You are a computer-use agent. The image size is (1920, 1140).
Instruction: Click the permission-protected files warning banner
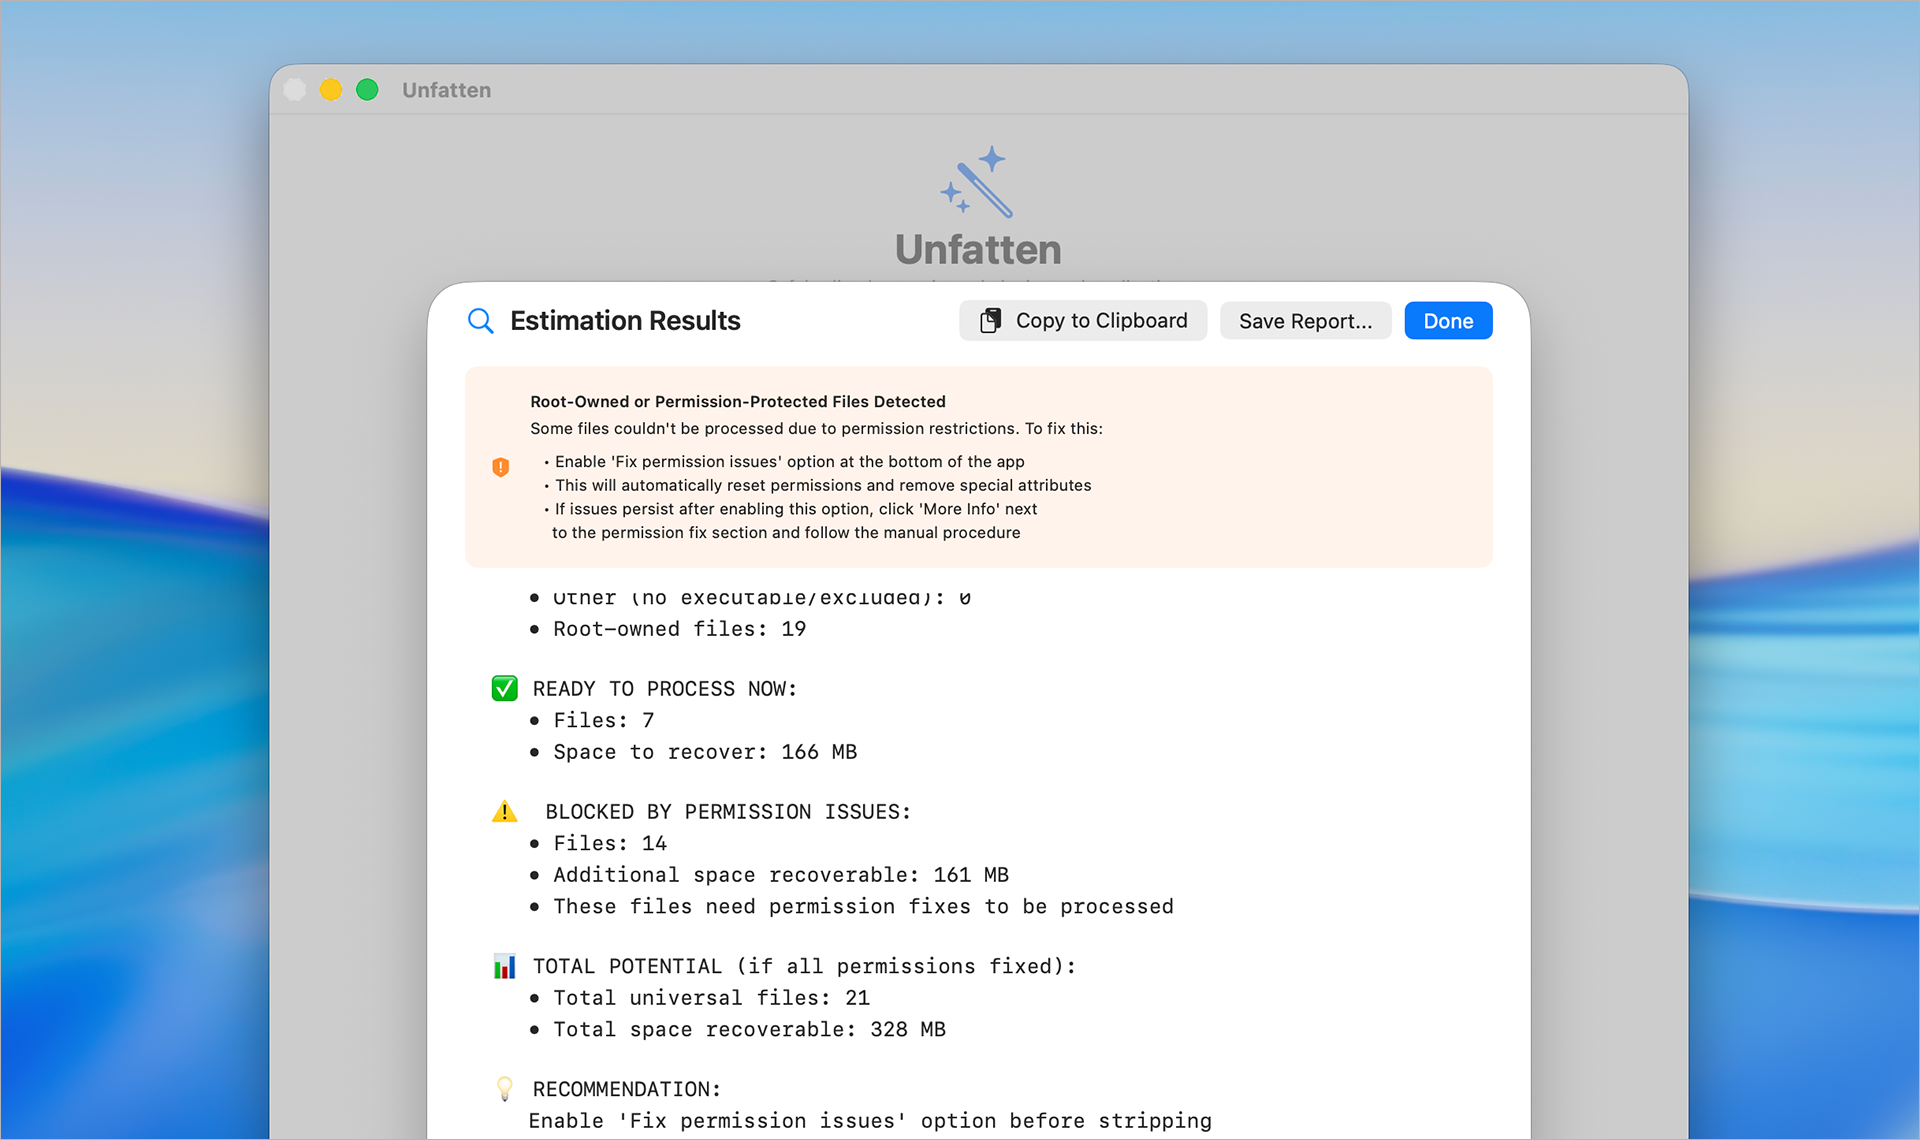click(x=977, y=467)
